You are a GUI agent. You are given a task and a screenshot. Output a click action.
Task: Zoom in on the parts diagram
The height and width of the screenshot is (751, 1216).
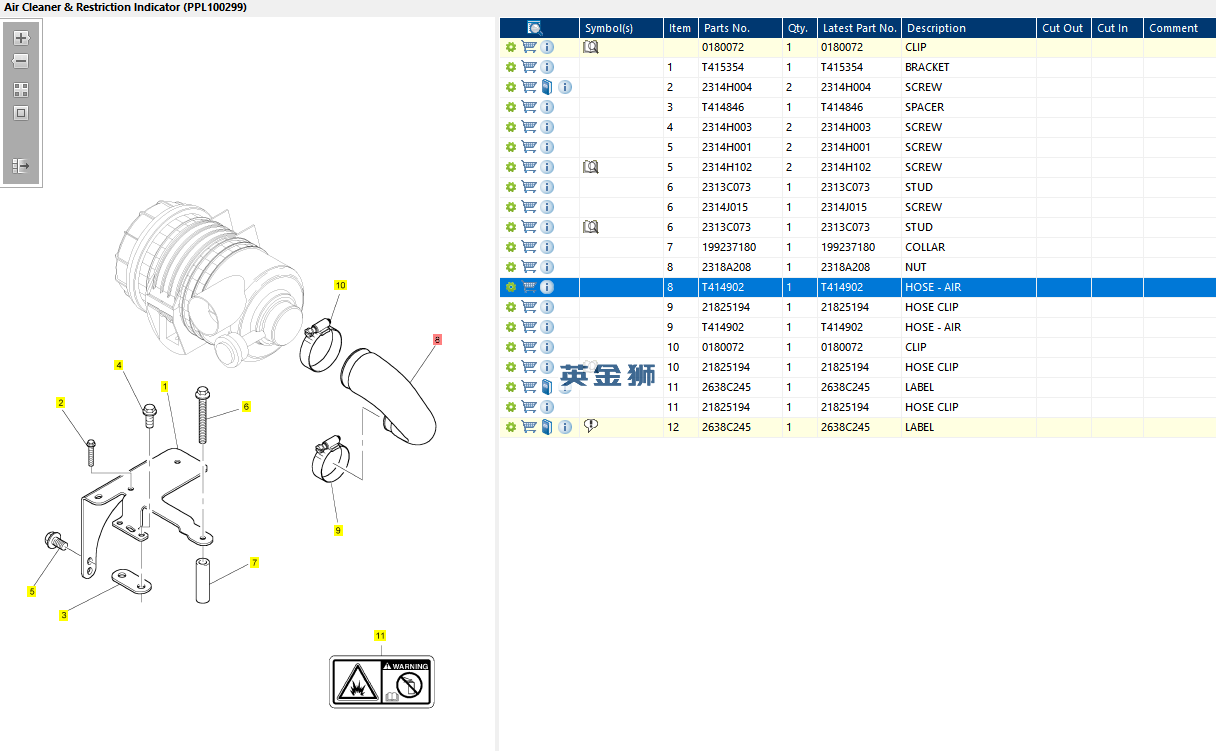(x=21, y=38)
